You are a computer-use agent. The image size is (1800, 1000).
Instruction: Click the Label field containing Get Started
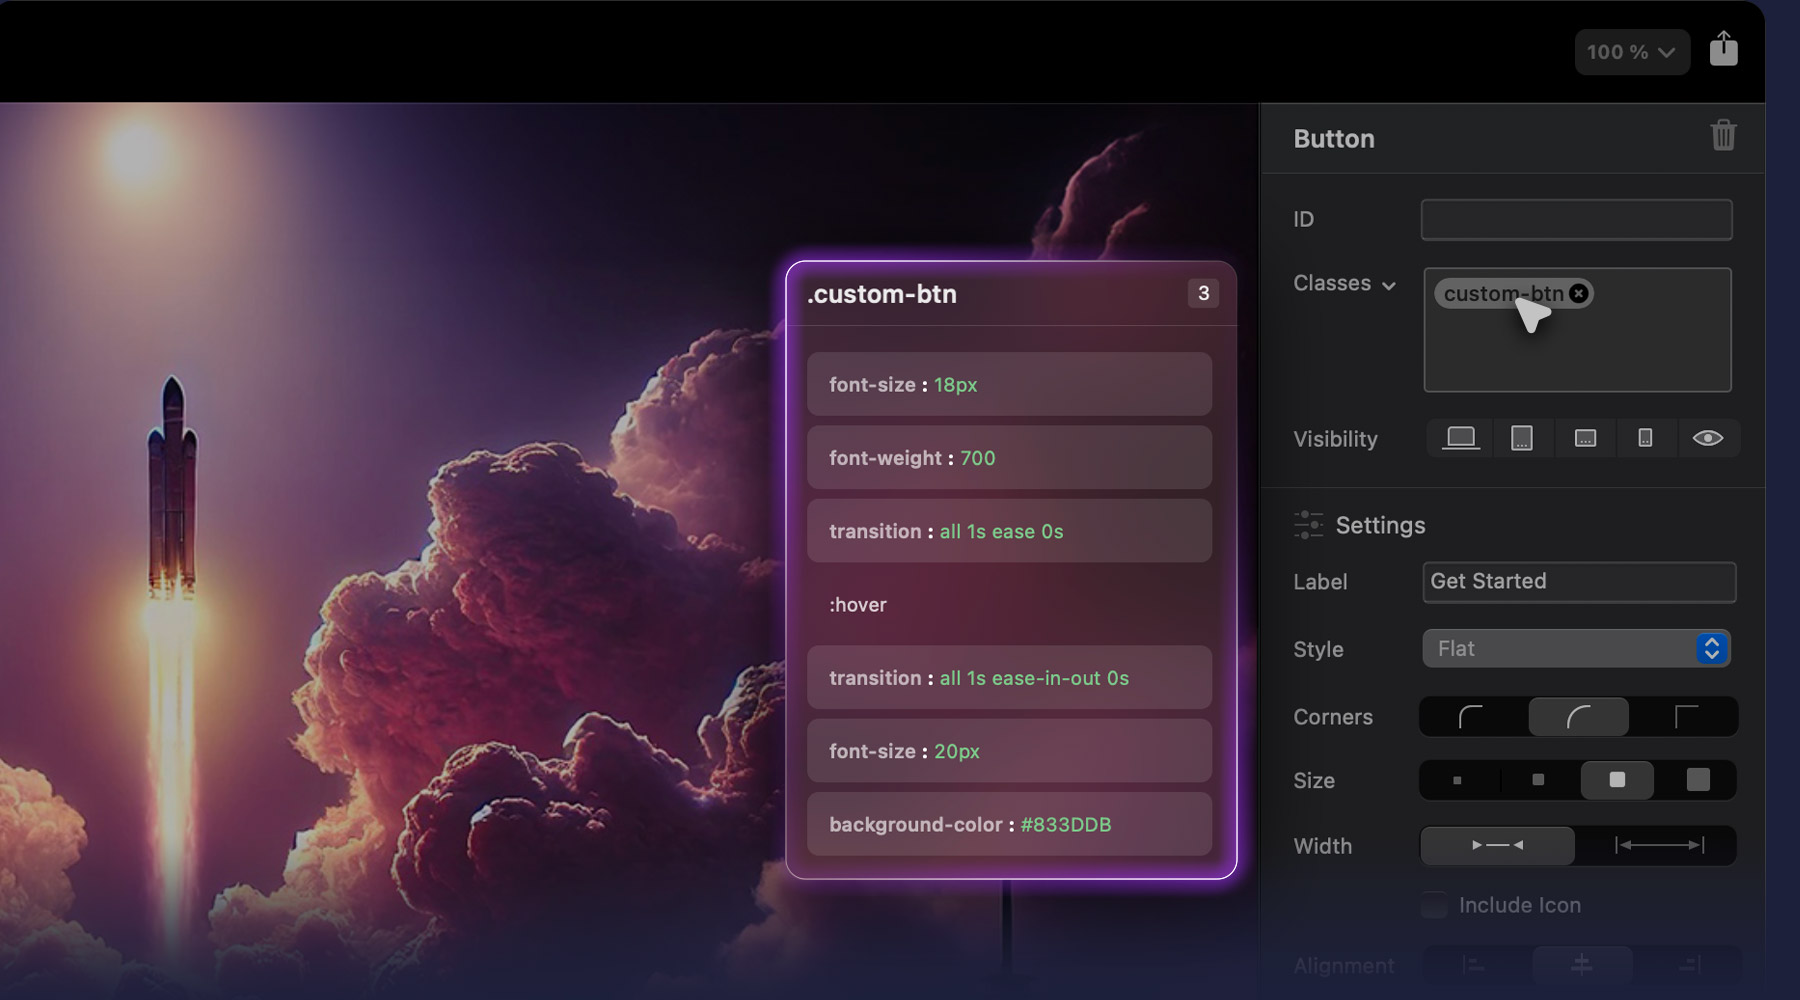click(1578, 582)
